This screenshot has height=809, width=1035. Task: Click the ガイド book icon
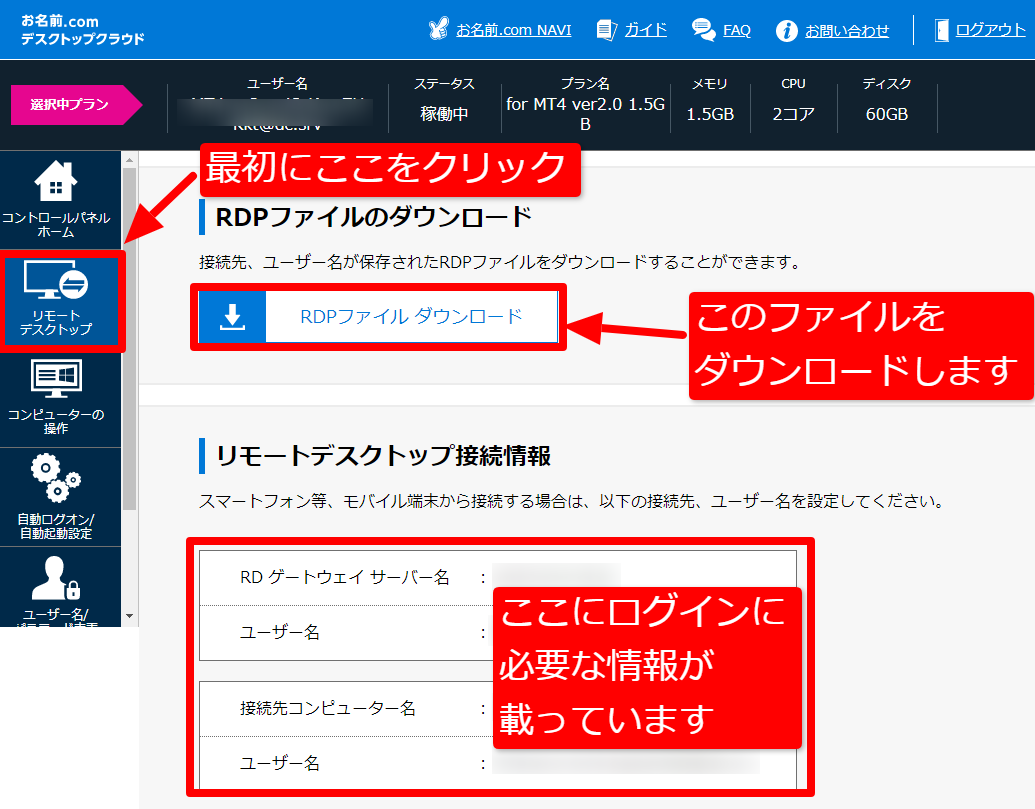click(x=606, y=30)
